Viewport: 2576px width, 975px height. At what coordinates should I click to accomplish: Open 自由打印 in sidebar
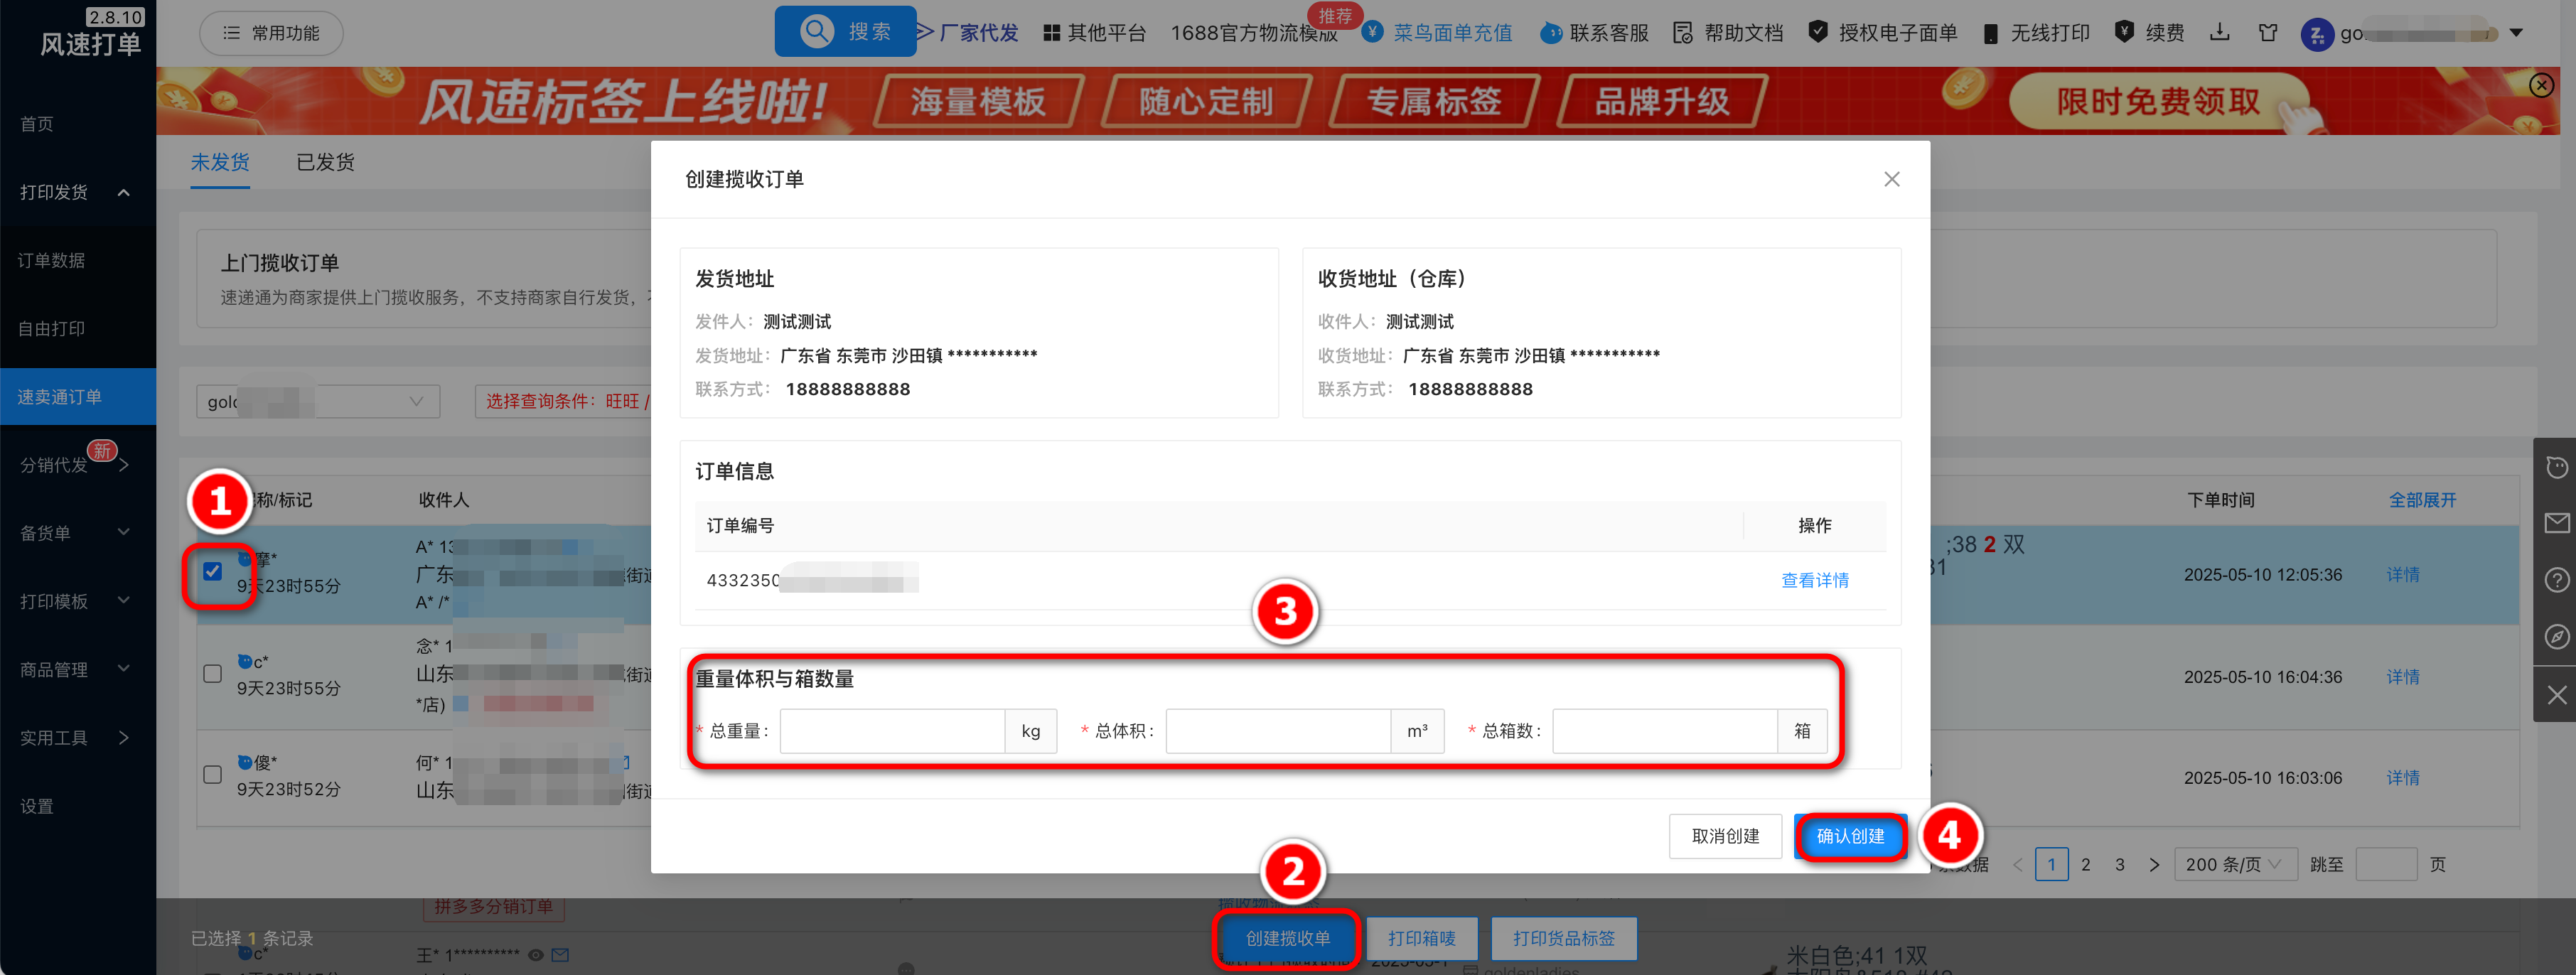pyautogui.click(x=51, y=328)
